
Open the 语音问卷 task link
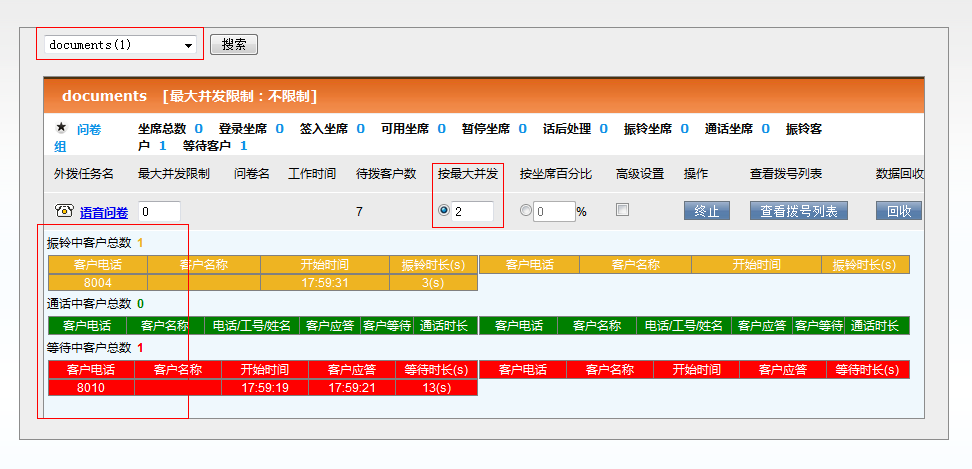pos(104,212)
